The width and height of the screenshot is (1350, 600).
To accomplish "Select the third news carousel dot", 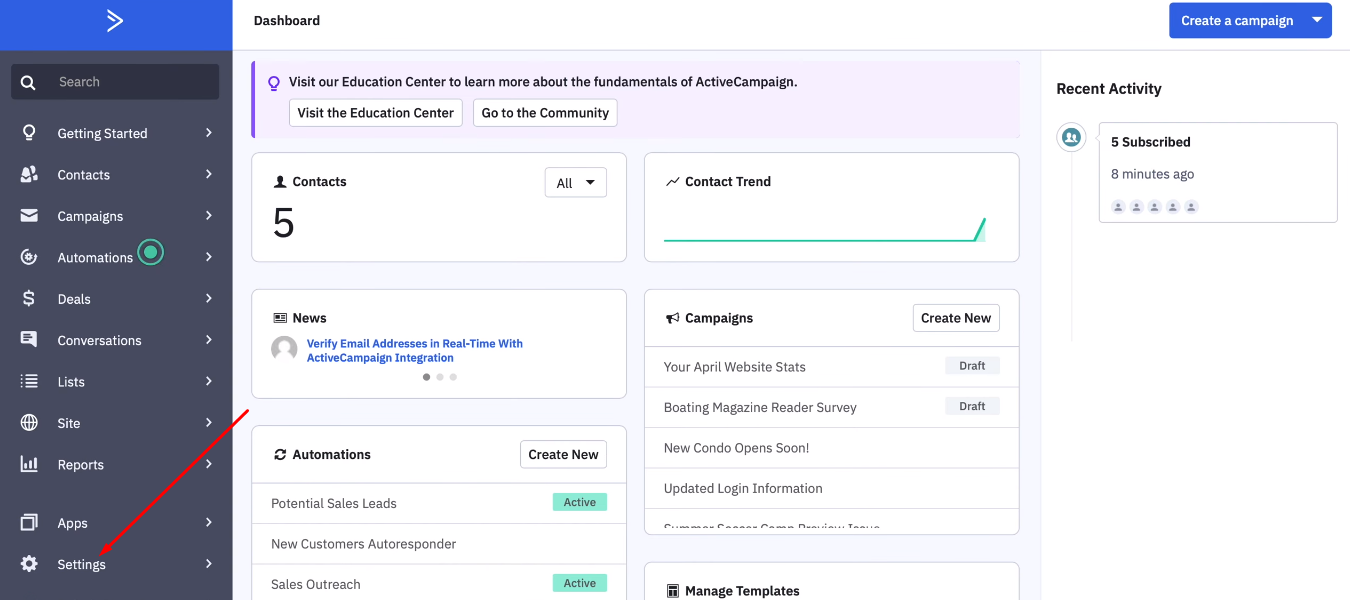I will pyautogui.click(x=453, y=377).
